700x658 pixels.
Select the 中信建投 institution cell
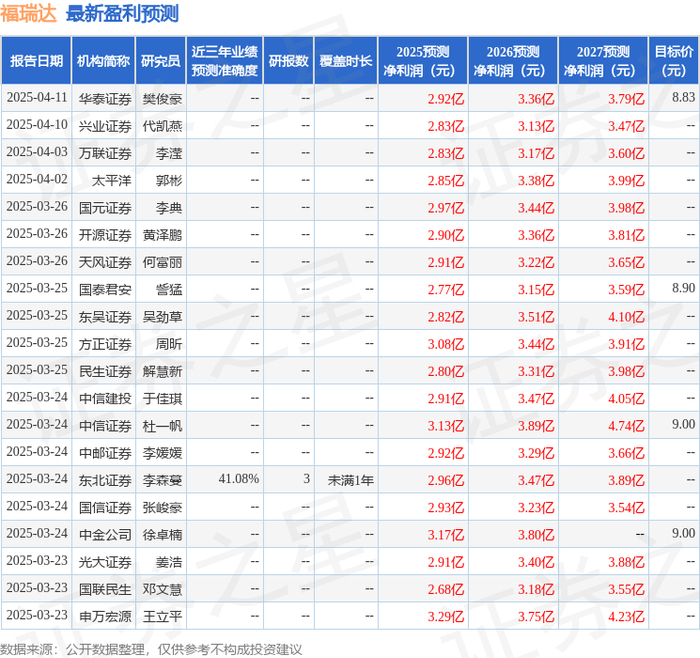coord(105,398)
